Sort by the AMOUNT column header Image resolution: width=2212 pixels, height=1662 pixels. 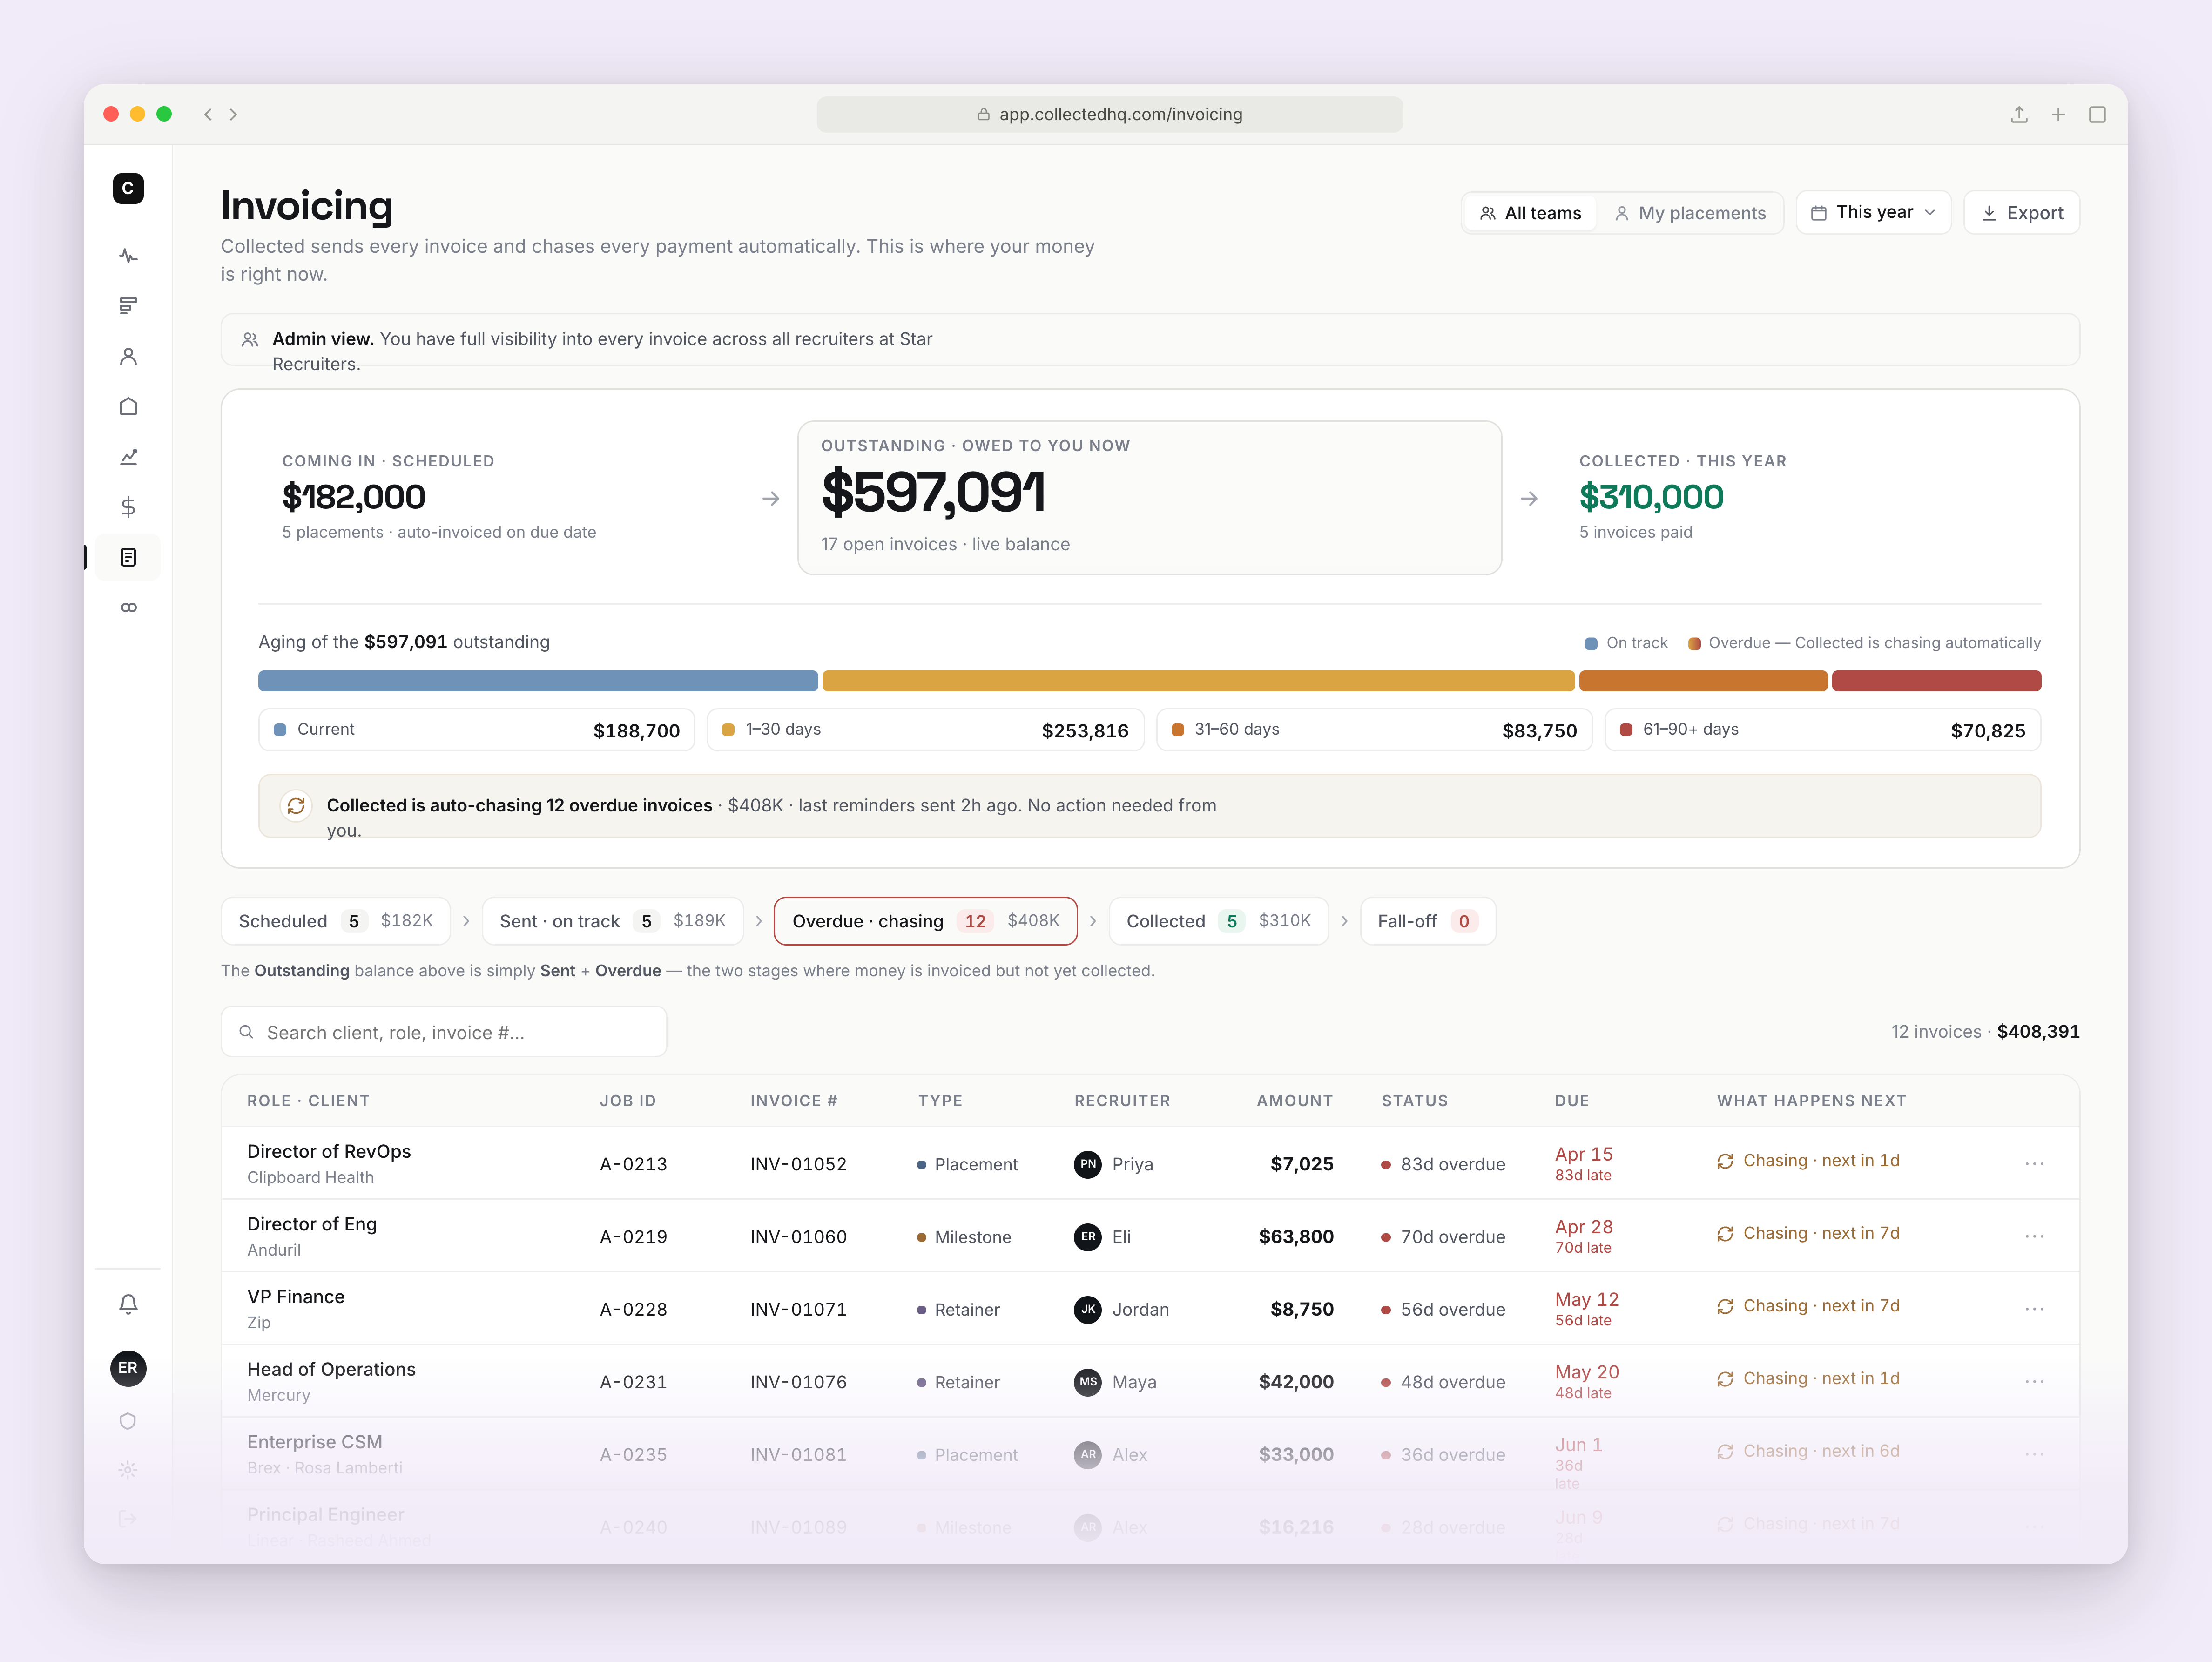pos(1294,1101)
